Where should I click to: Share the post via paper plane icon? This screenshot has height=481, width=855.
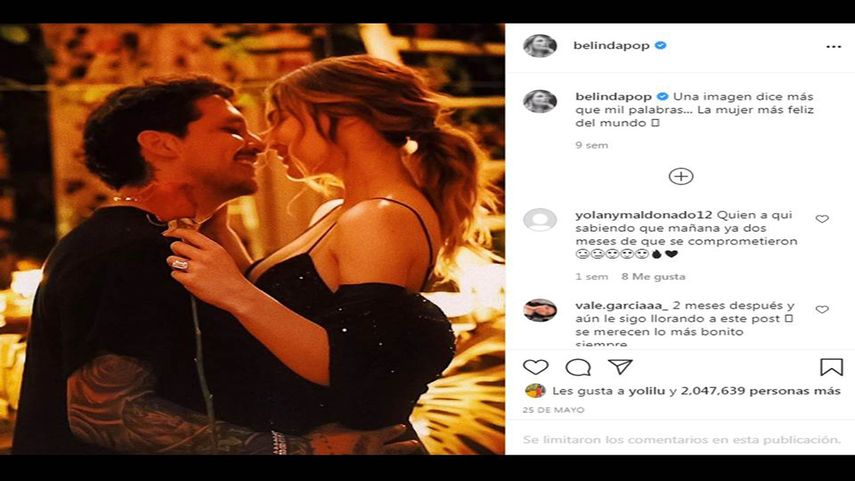click(620, 367)
